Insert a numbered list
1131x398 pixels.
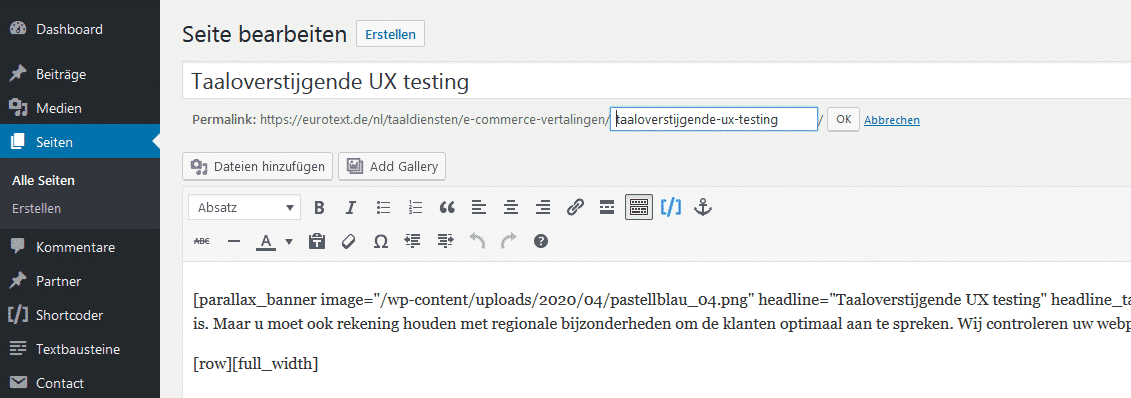[x=415, y=208]
